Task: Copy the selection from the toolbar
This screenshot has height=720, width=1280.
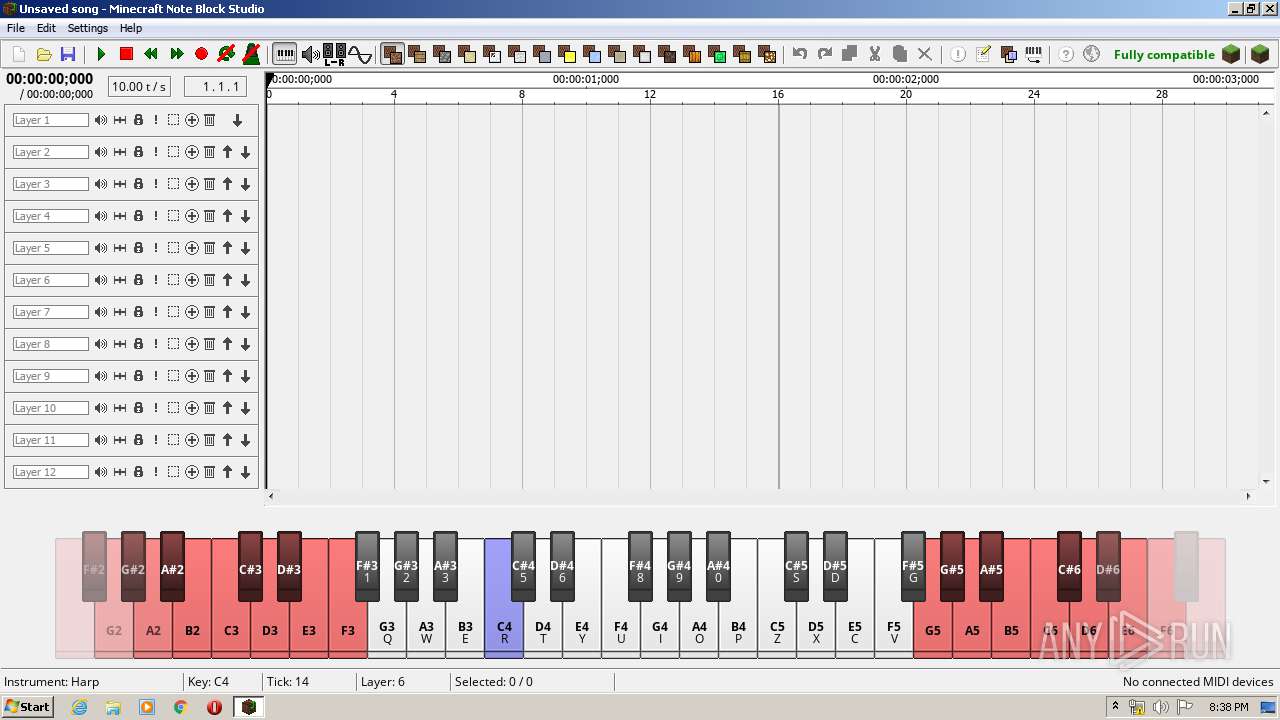Action: [850, 54]
